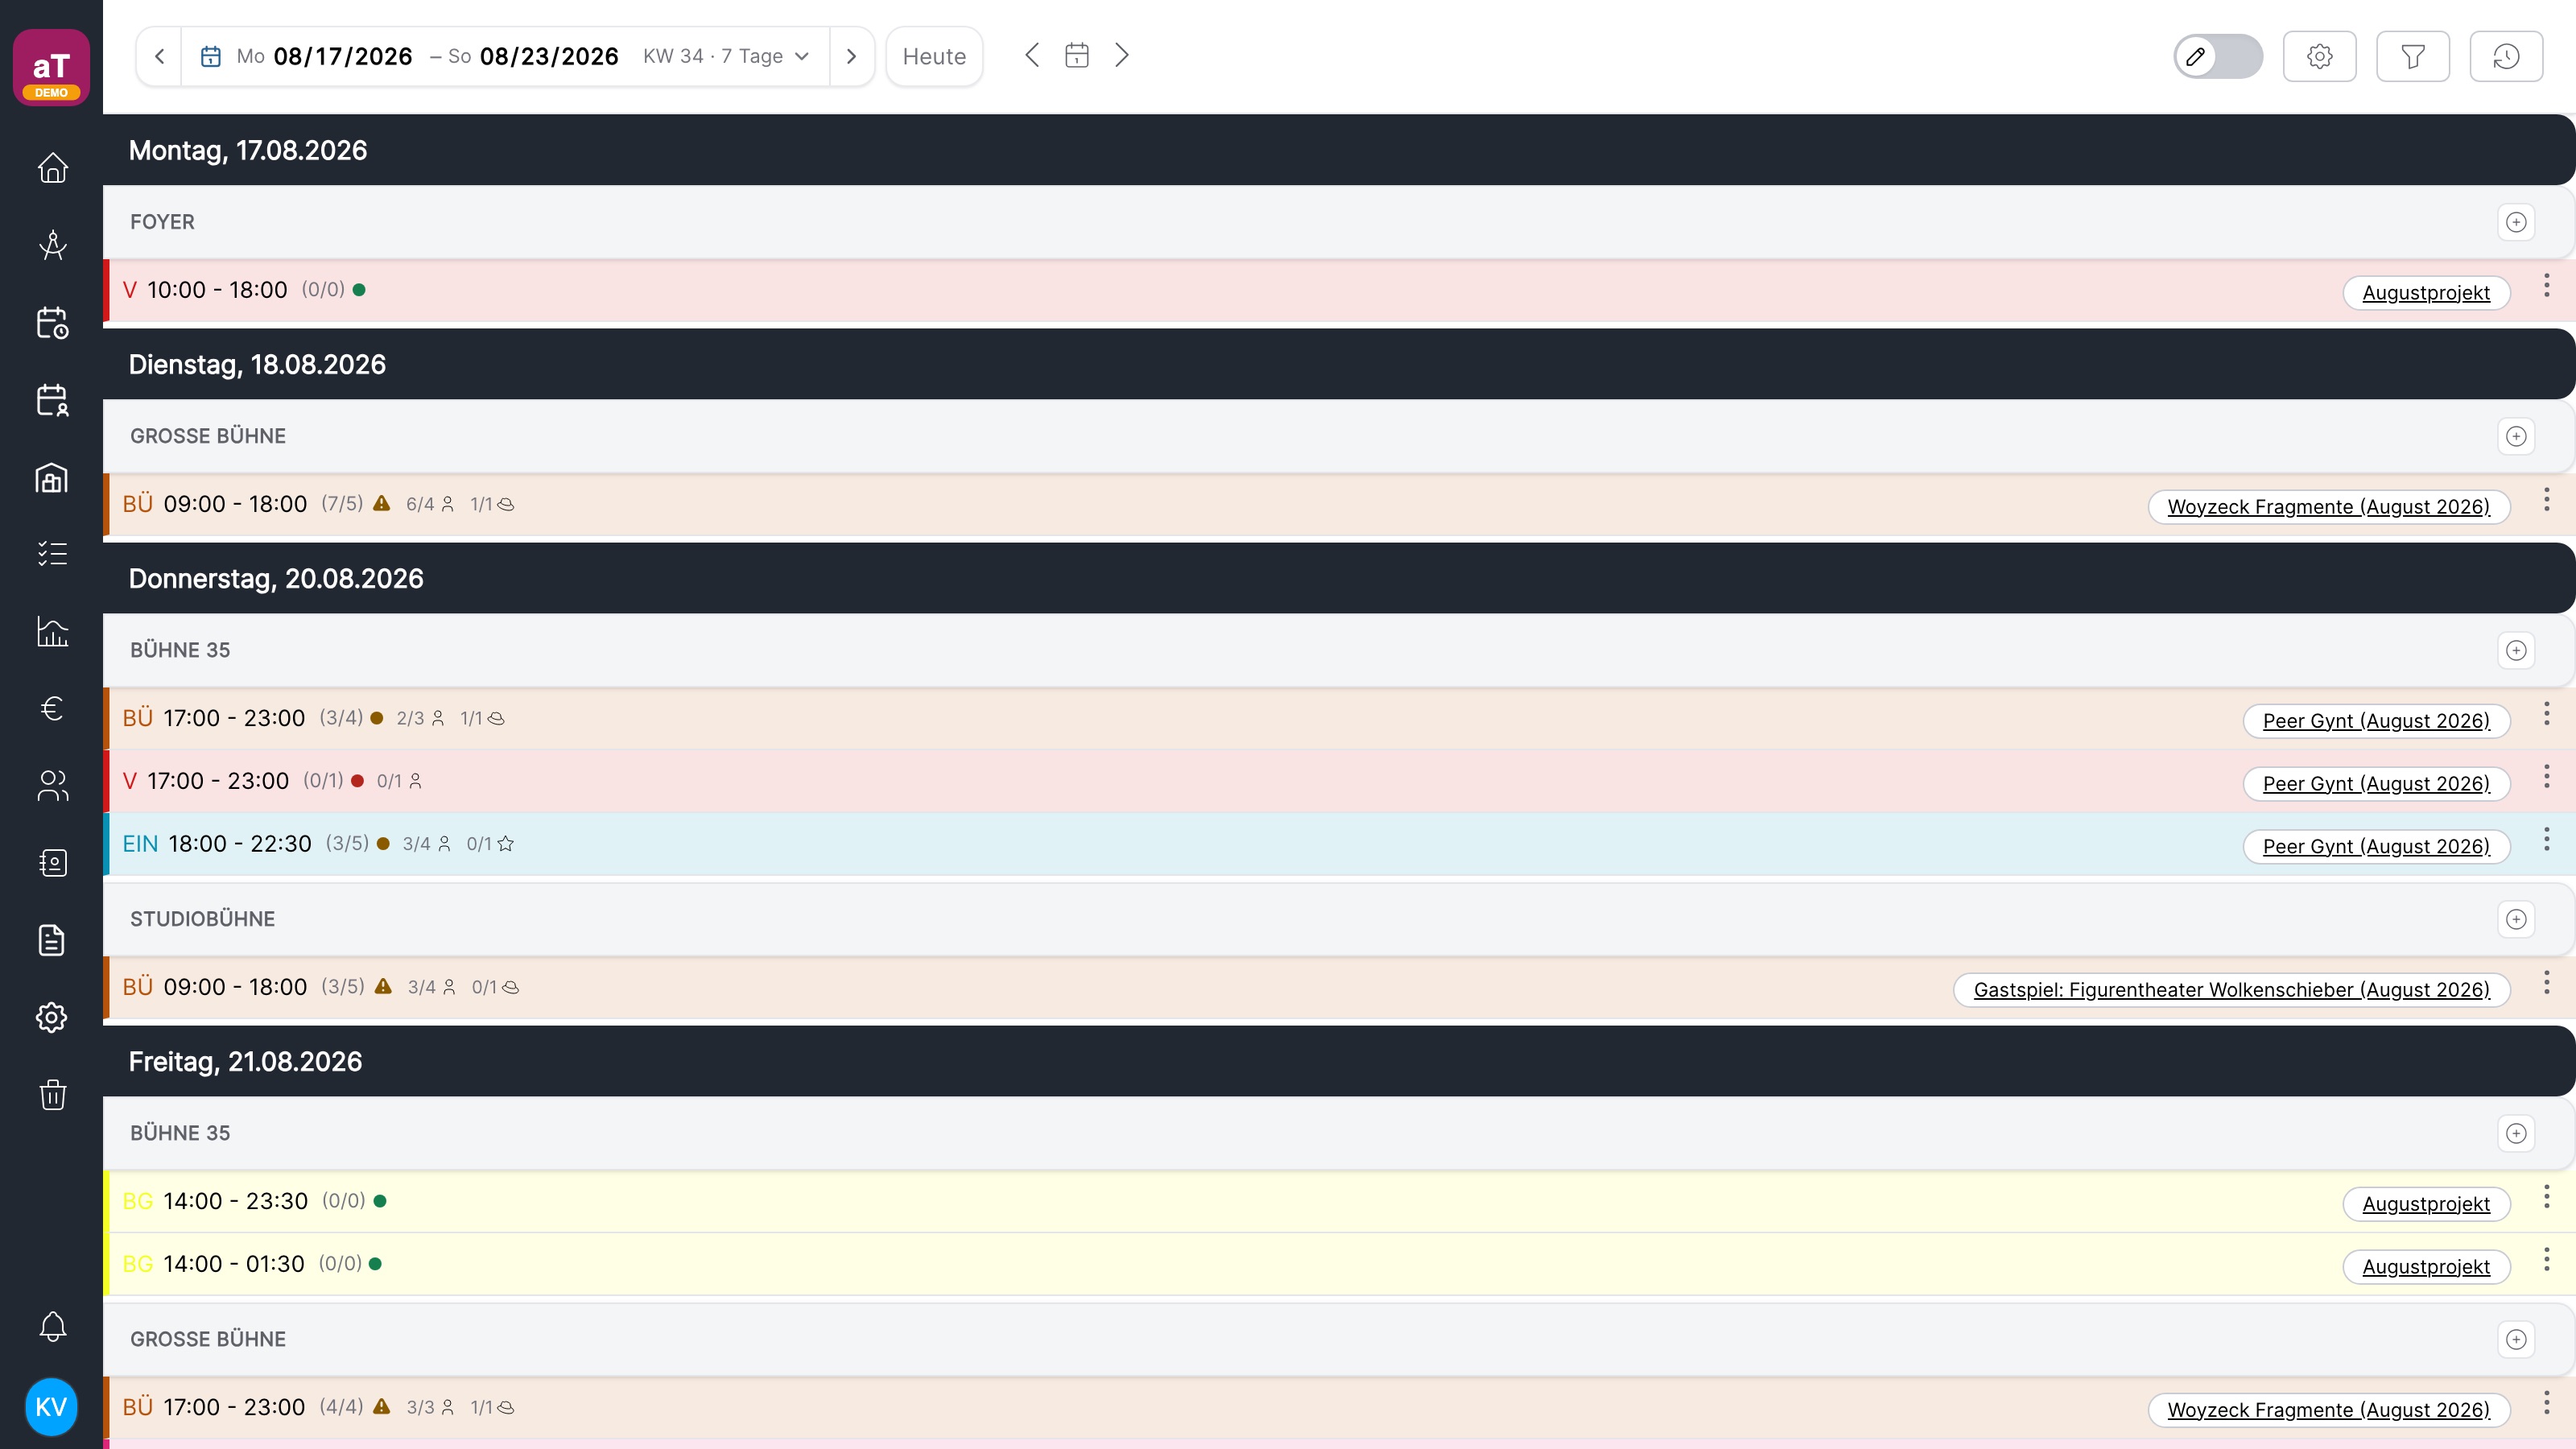The height and width of the screenshot is (1449, 2576).
Task: Select the Montag, 17.08.2026 day header
Action: (x=1338, y=150)
